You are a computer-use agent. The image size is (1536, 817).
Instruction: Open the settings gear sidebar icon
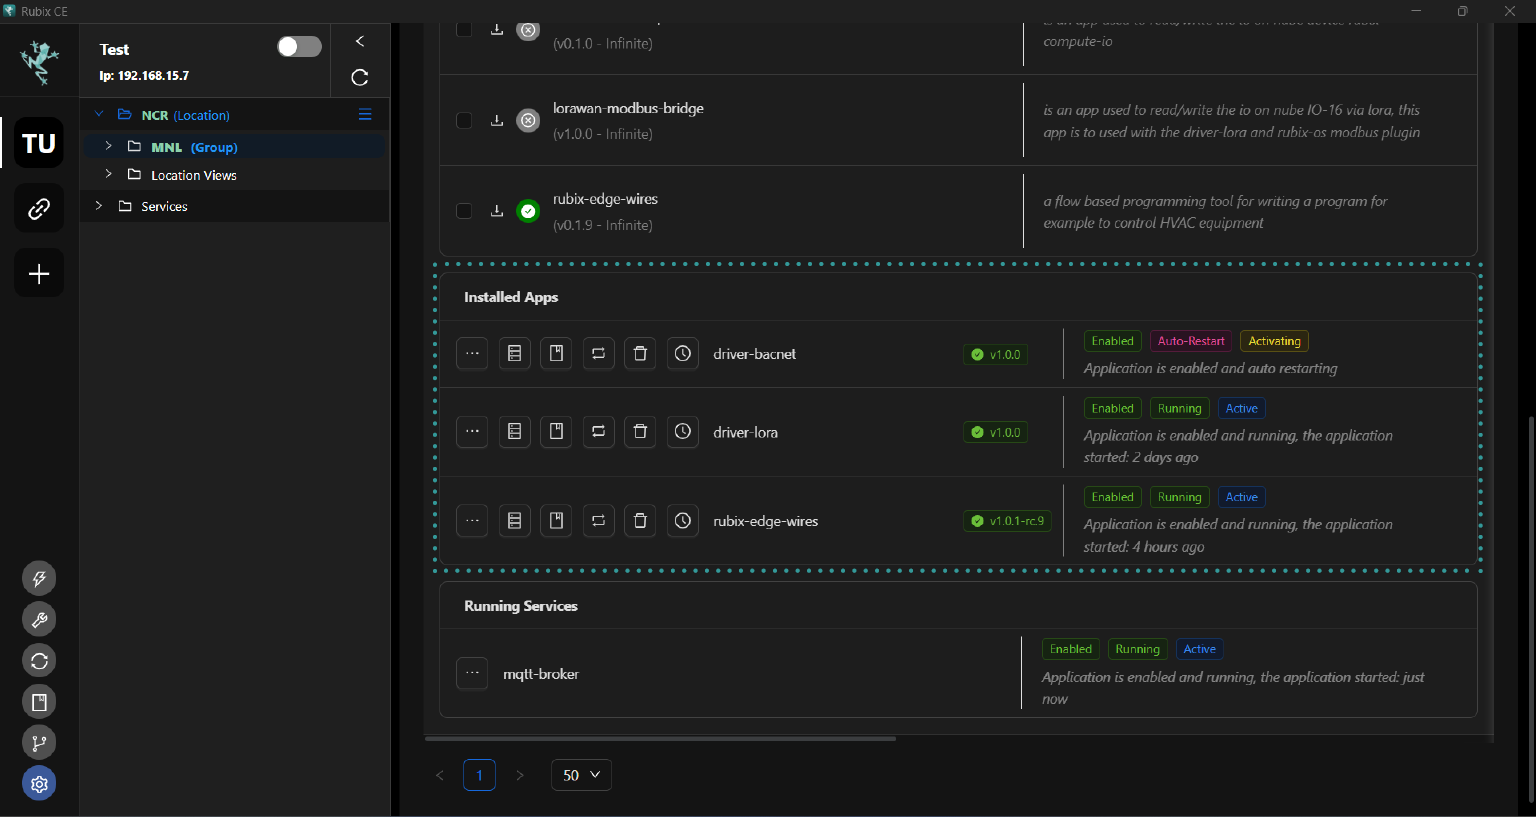pos(39,784)
